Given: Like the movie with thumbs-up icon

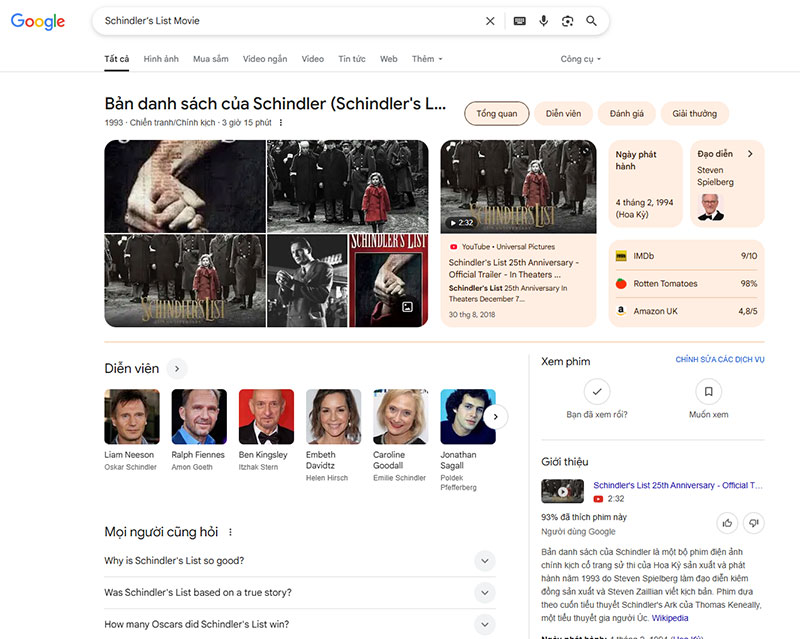Looking at the screenshot, I should [x=727, y=523].
